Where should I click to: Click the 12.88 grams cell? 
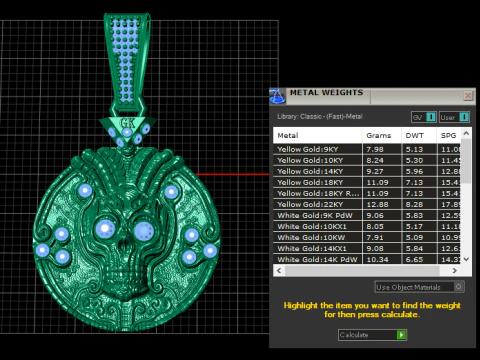pos(382,204)
